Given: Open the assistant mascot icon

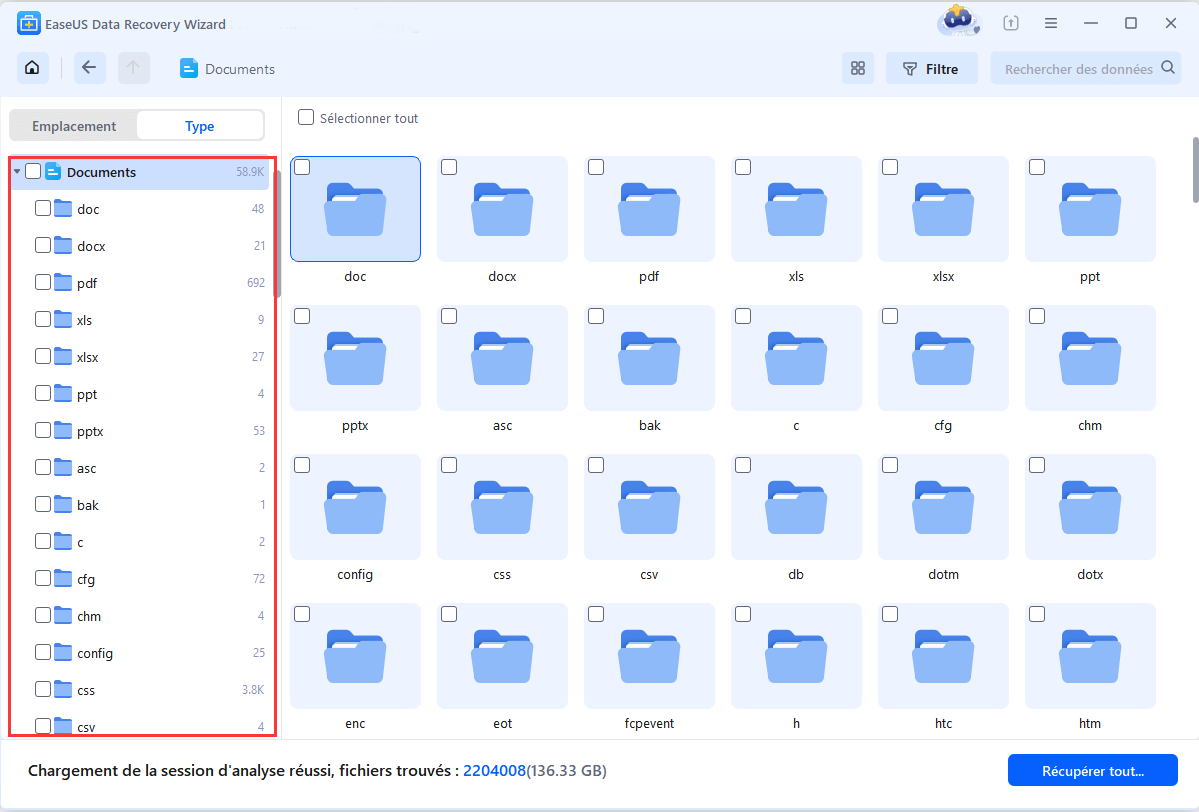Looking at the screenshot, I should coord(957,22).
